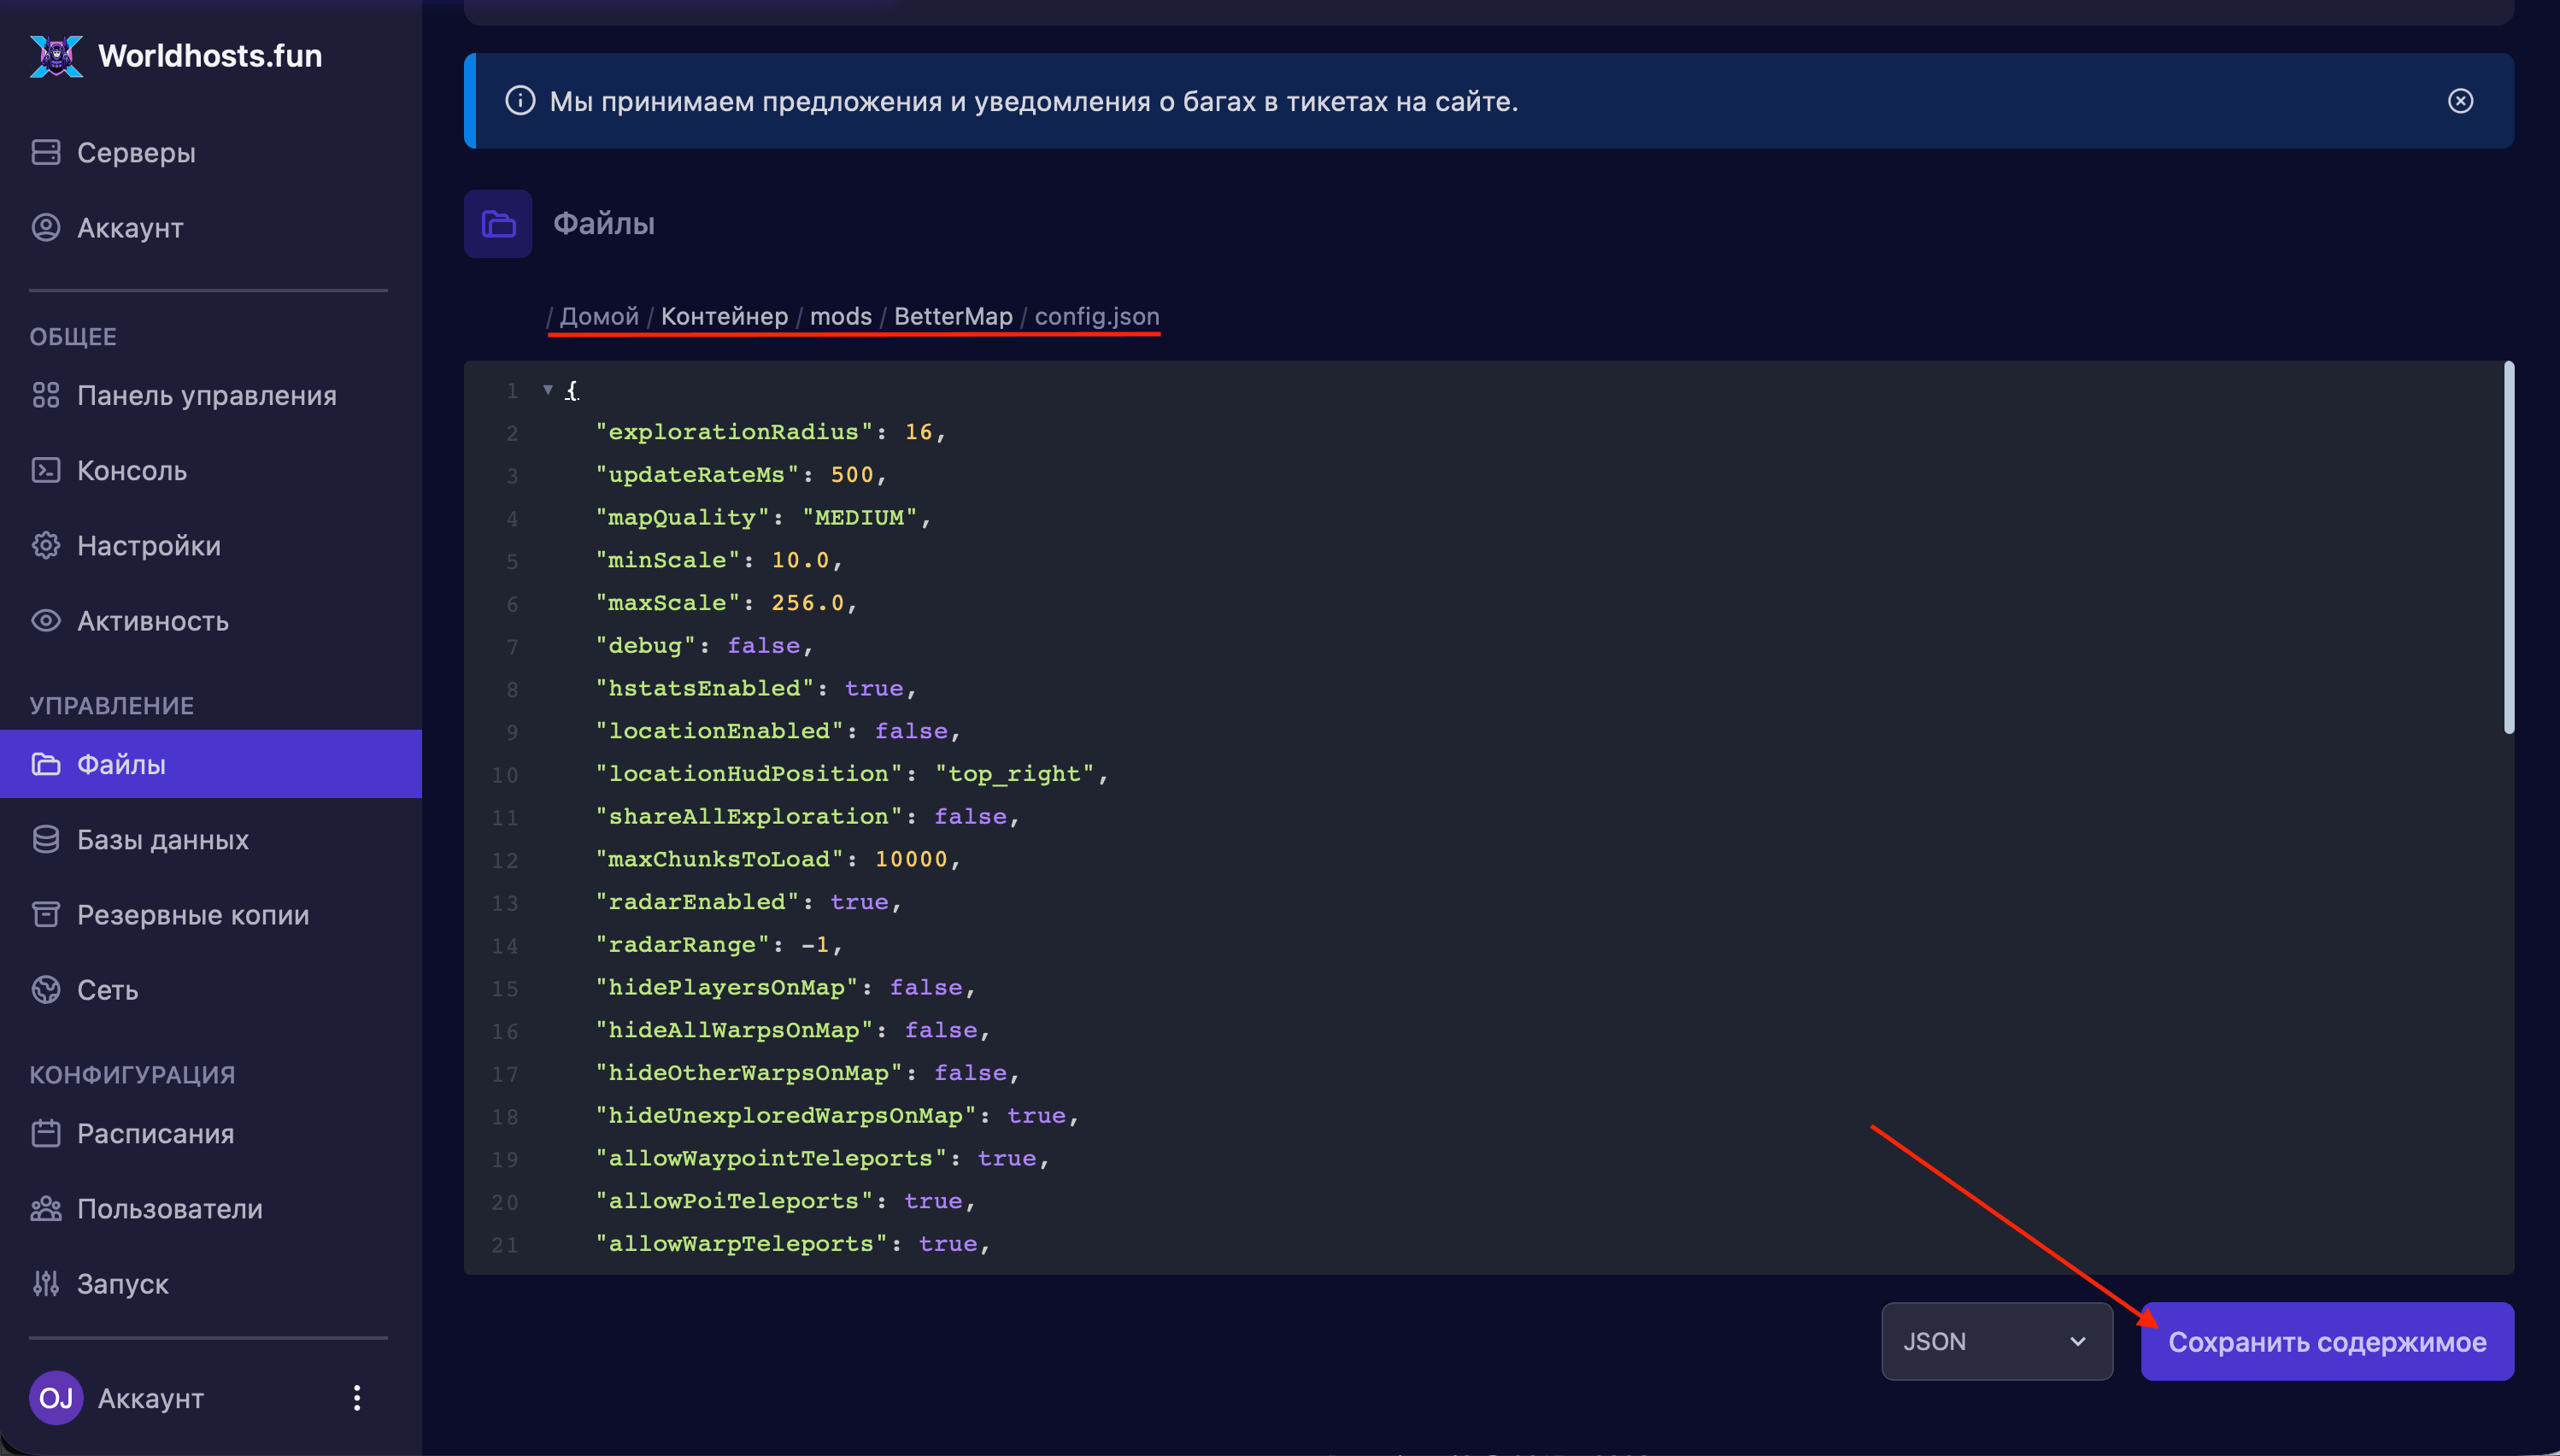Open the account three-dots menu
2560x1456 pixels.
click(x=357, y=1397)
